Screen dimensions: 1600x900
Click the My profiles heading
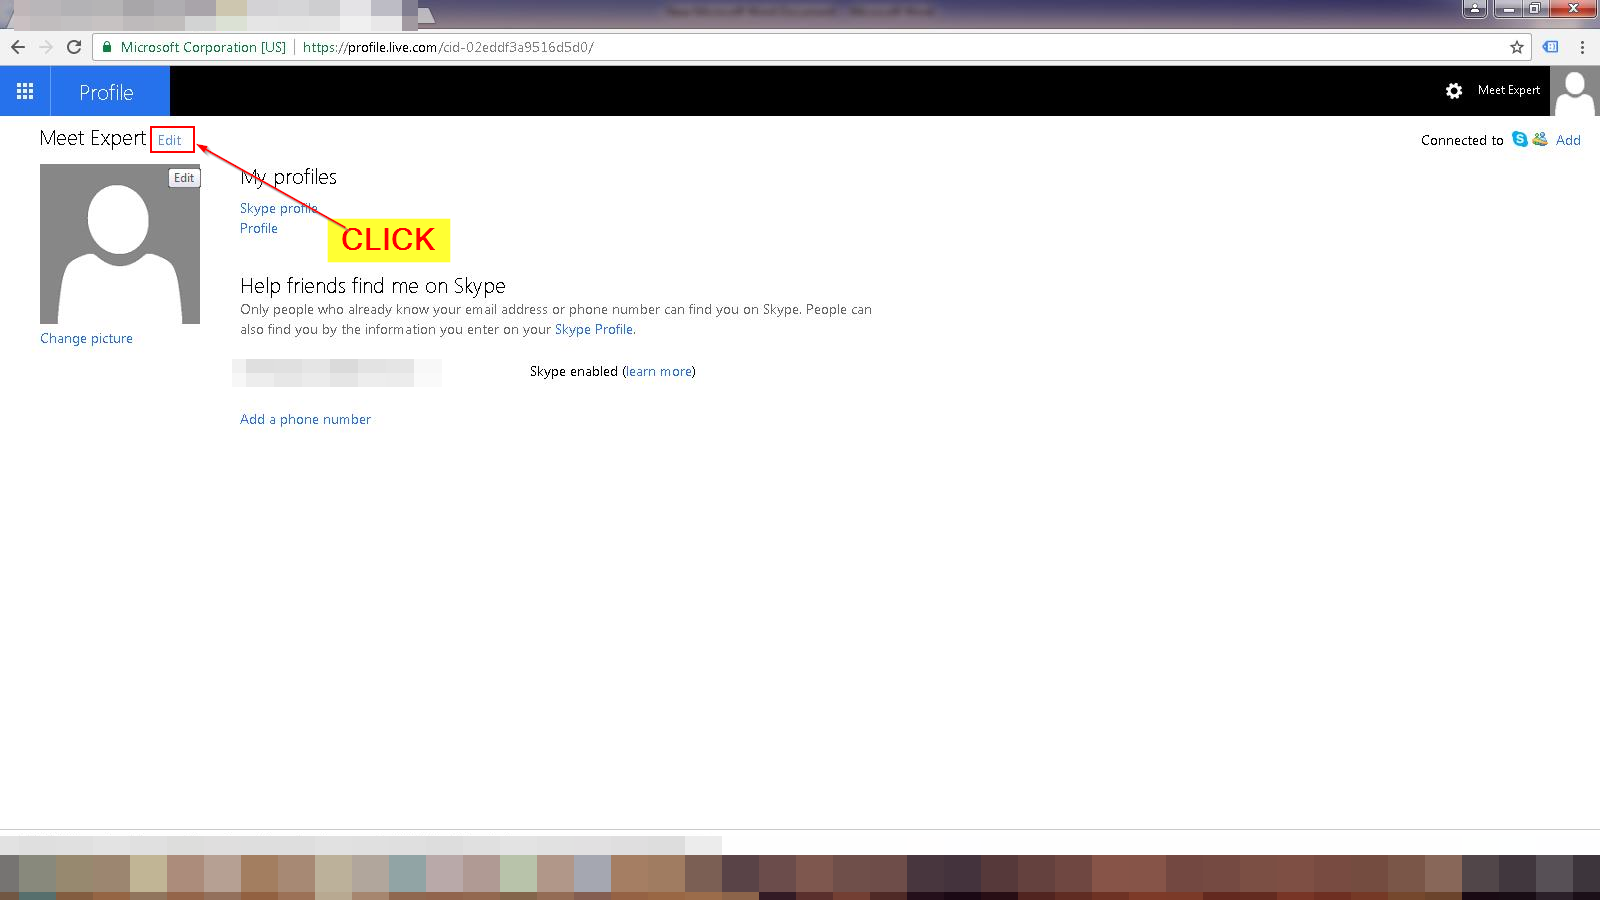point(288,177)
